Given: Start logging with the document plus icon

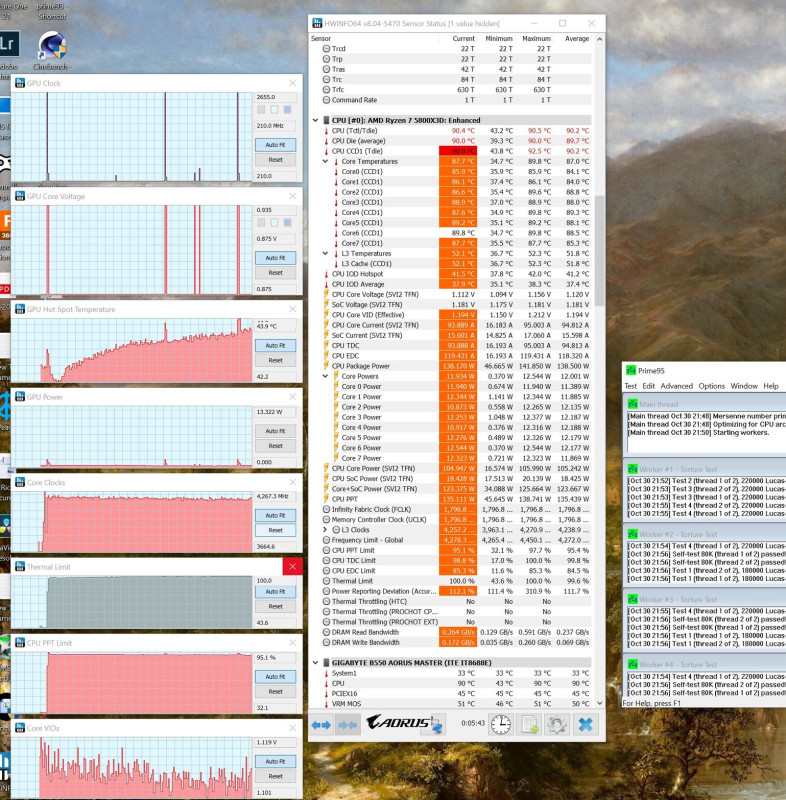Looking at the screenshot, I should click(x=529, y=724).
